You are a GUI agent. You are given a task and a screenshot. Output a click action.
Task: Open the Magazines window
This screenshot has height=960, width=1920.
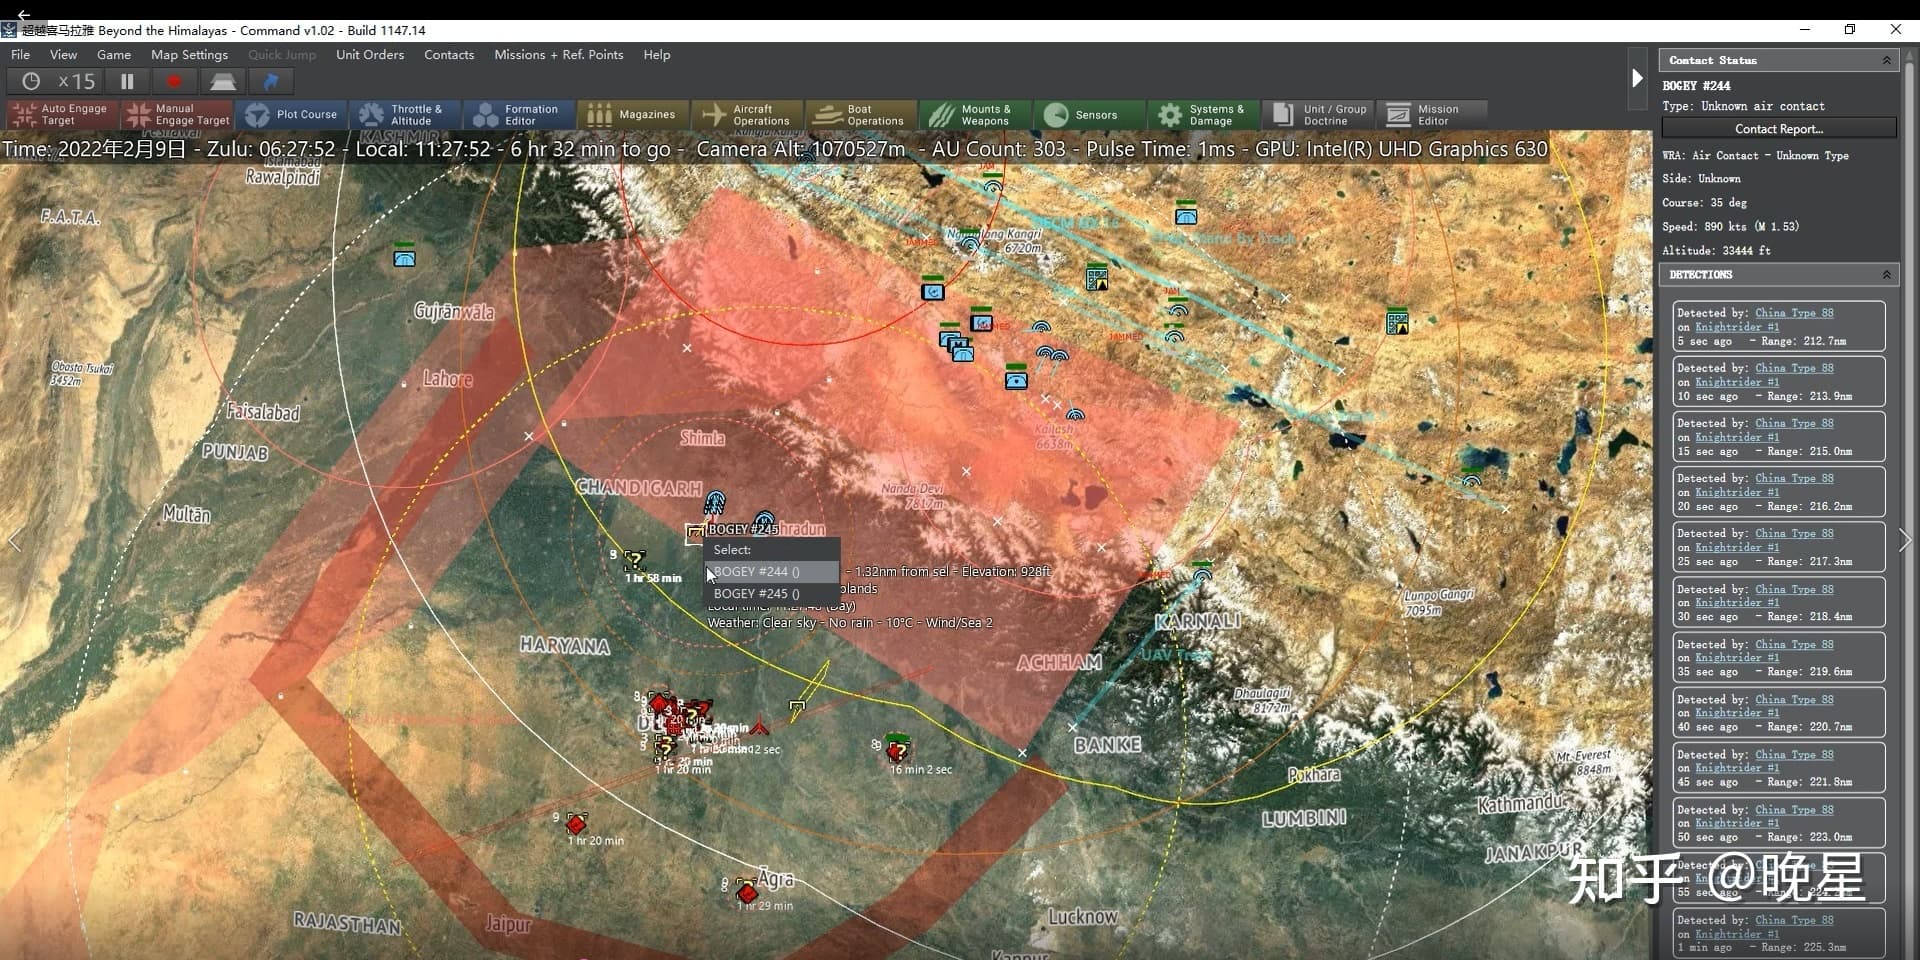(632, 115)
